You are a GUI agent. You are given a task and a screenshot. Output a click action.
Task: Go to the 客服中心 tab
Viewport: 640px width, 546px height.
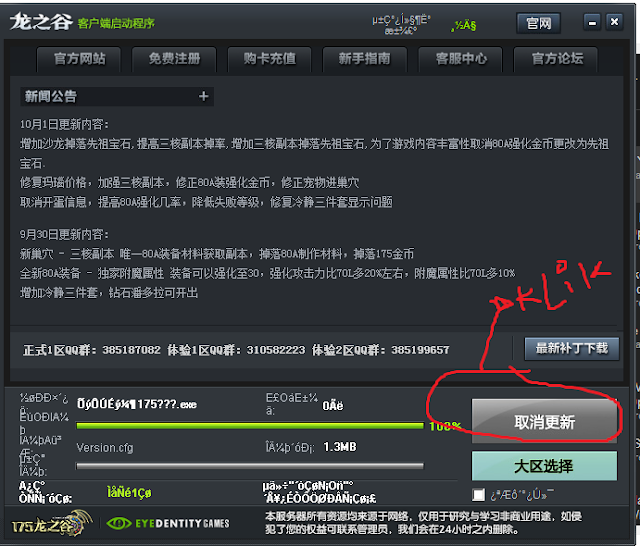461,59
